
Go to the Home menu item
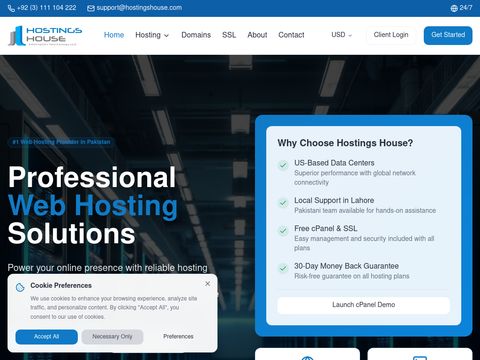(114, 35)
